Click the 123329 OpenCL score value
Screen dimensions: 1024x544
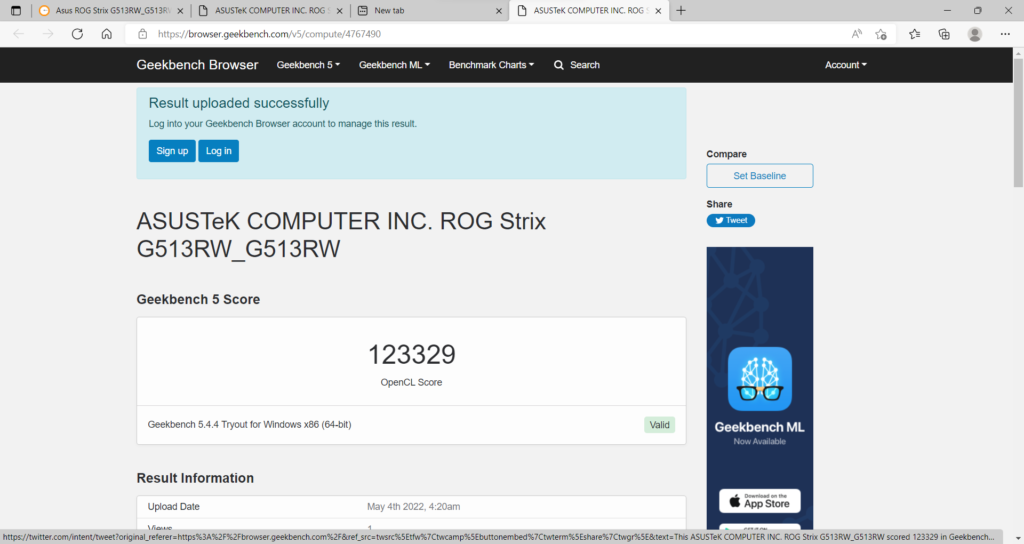pyautogui.click(x=411, y=355)
